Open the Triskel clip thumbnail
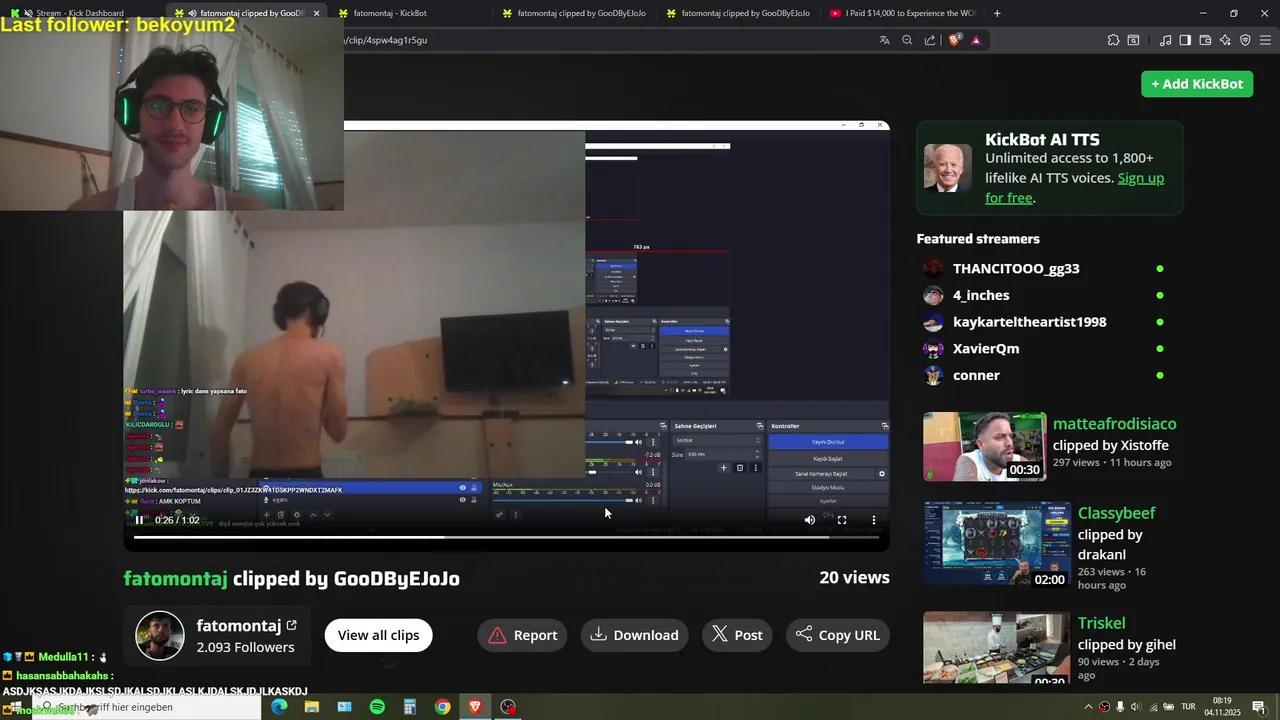Viewport: 1280px width, 720px height. click(997, 648)
